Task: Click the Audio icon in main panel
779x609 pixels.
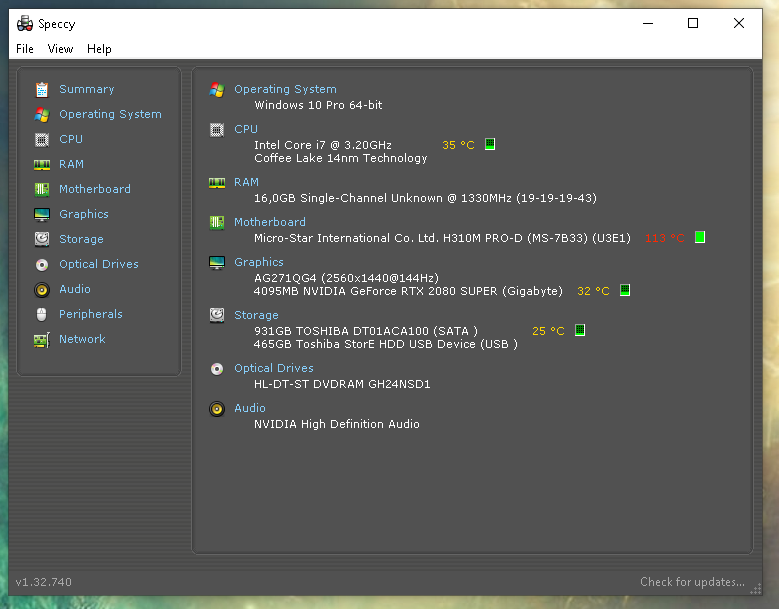Action: [x=217, y=409]
